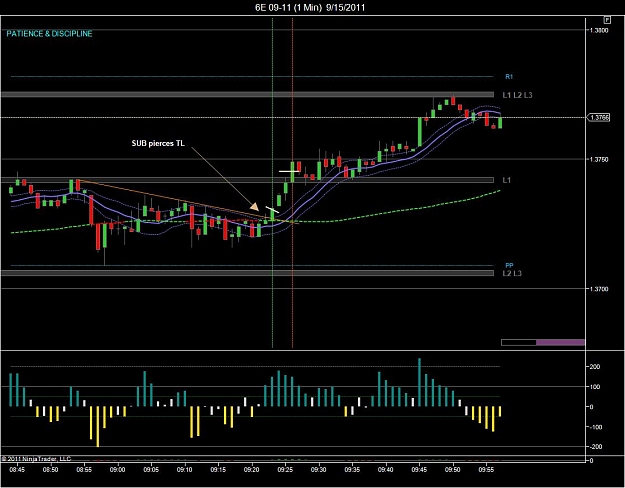This screenshot has height=488, width=625.
Task: Select the chart title '6E 09-11 (1 Min) 9/15/2011'
Action: tap(310, 7)
